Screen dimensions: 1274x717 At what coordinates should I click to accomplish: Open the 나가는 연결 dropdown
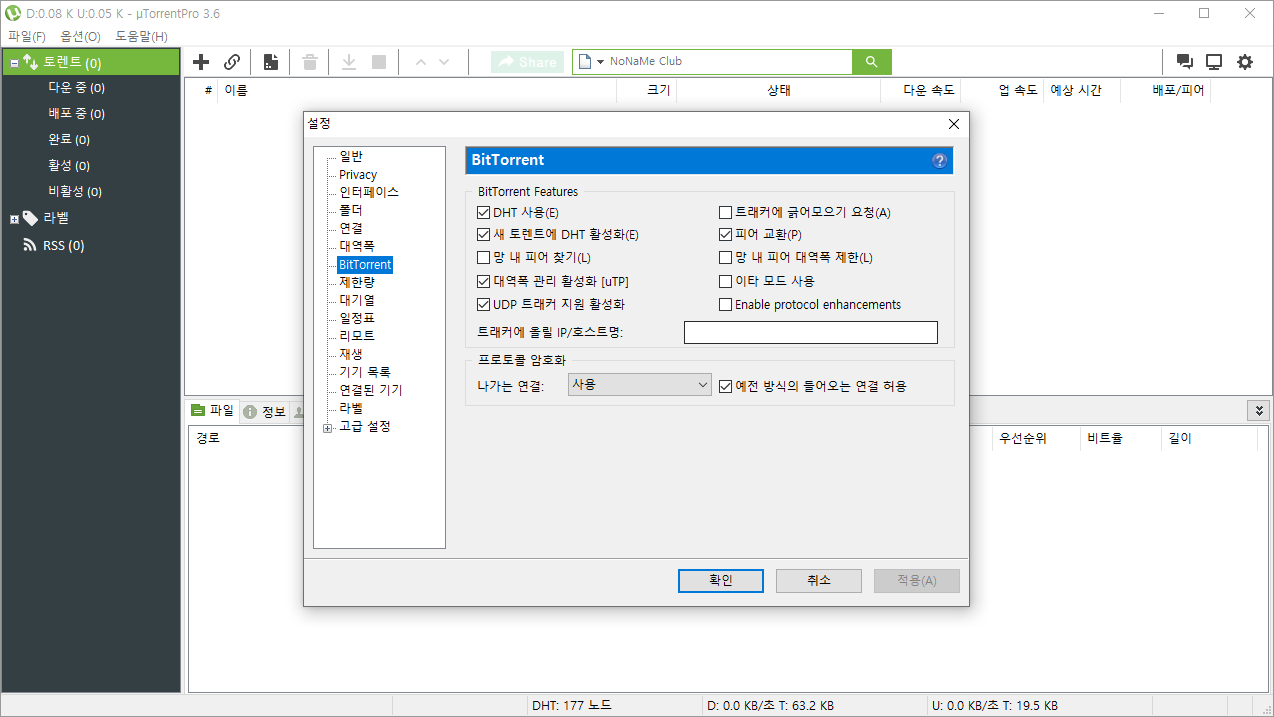(639, 384)
